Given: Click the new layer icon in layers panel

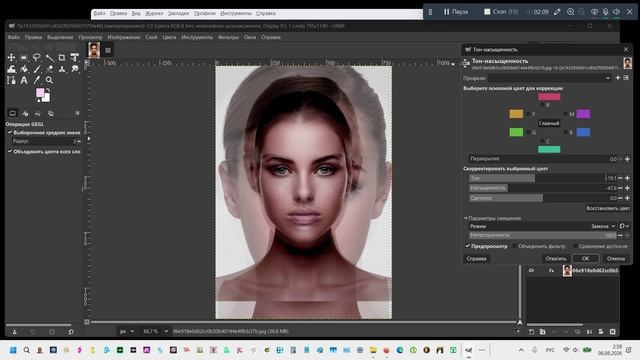Looking at the screenshot, I should pyautogui.click(x=531, y=332).
